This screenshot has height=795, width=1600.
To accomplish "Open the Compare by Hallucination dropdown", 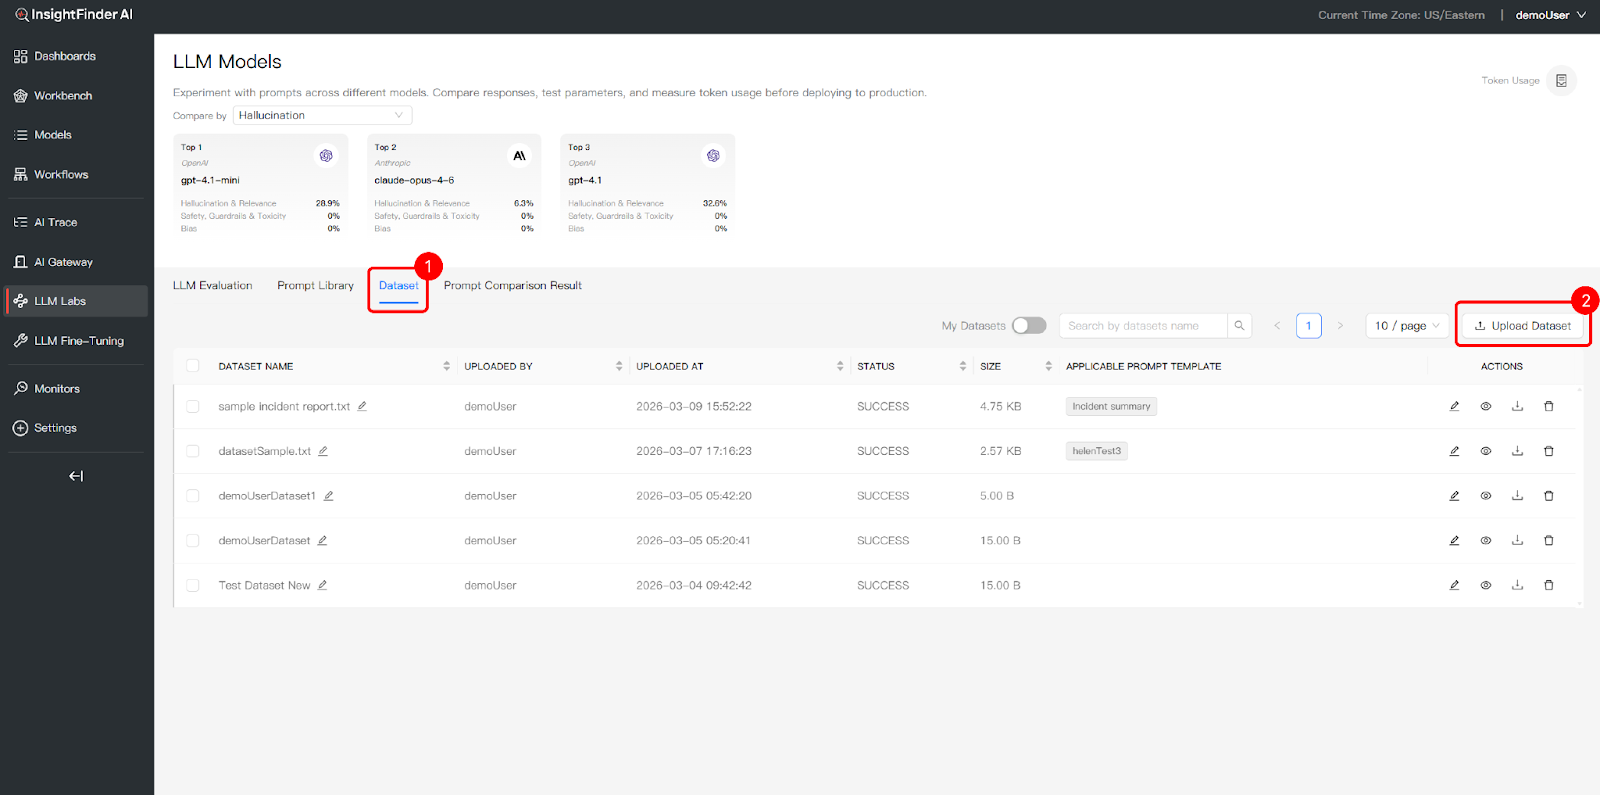I will pos(322,115).
